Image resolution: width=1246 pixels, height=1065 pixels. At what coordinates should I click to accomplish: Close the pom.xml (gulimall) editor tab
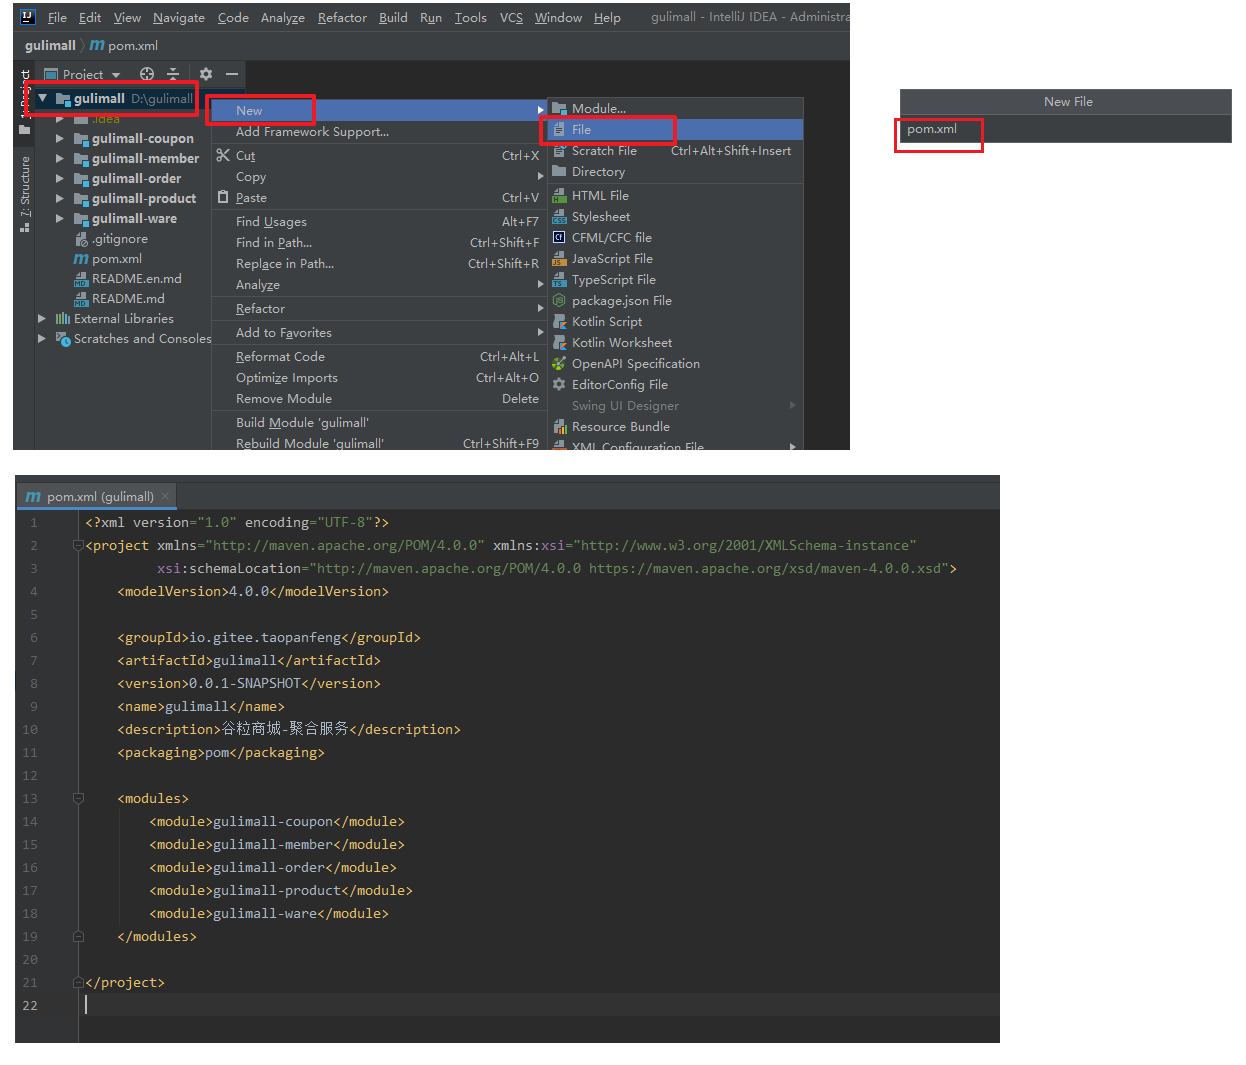pyautogui.click(x=165, y=496)
